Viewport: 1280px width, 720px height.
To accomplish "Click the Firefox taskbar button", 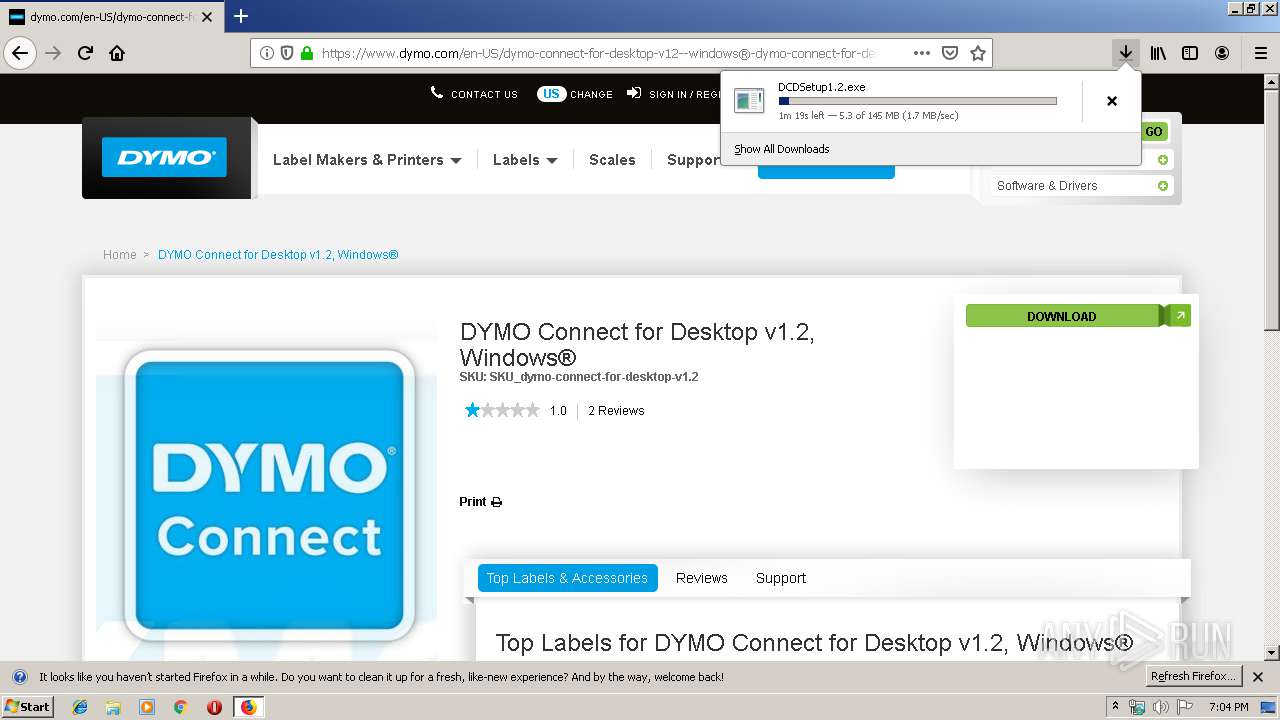I will 248,707.
